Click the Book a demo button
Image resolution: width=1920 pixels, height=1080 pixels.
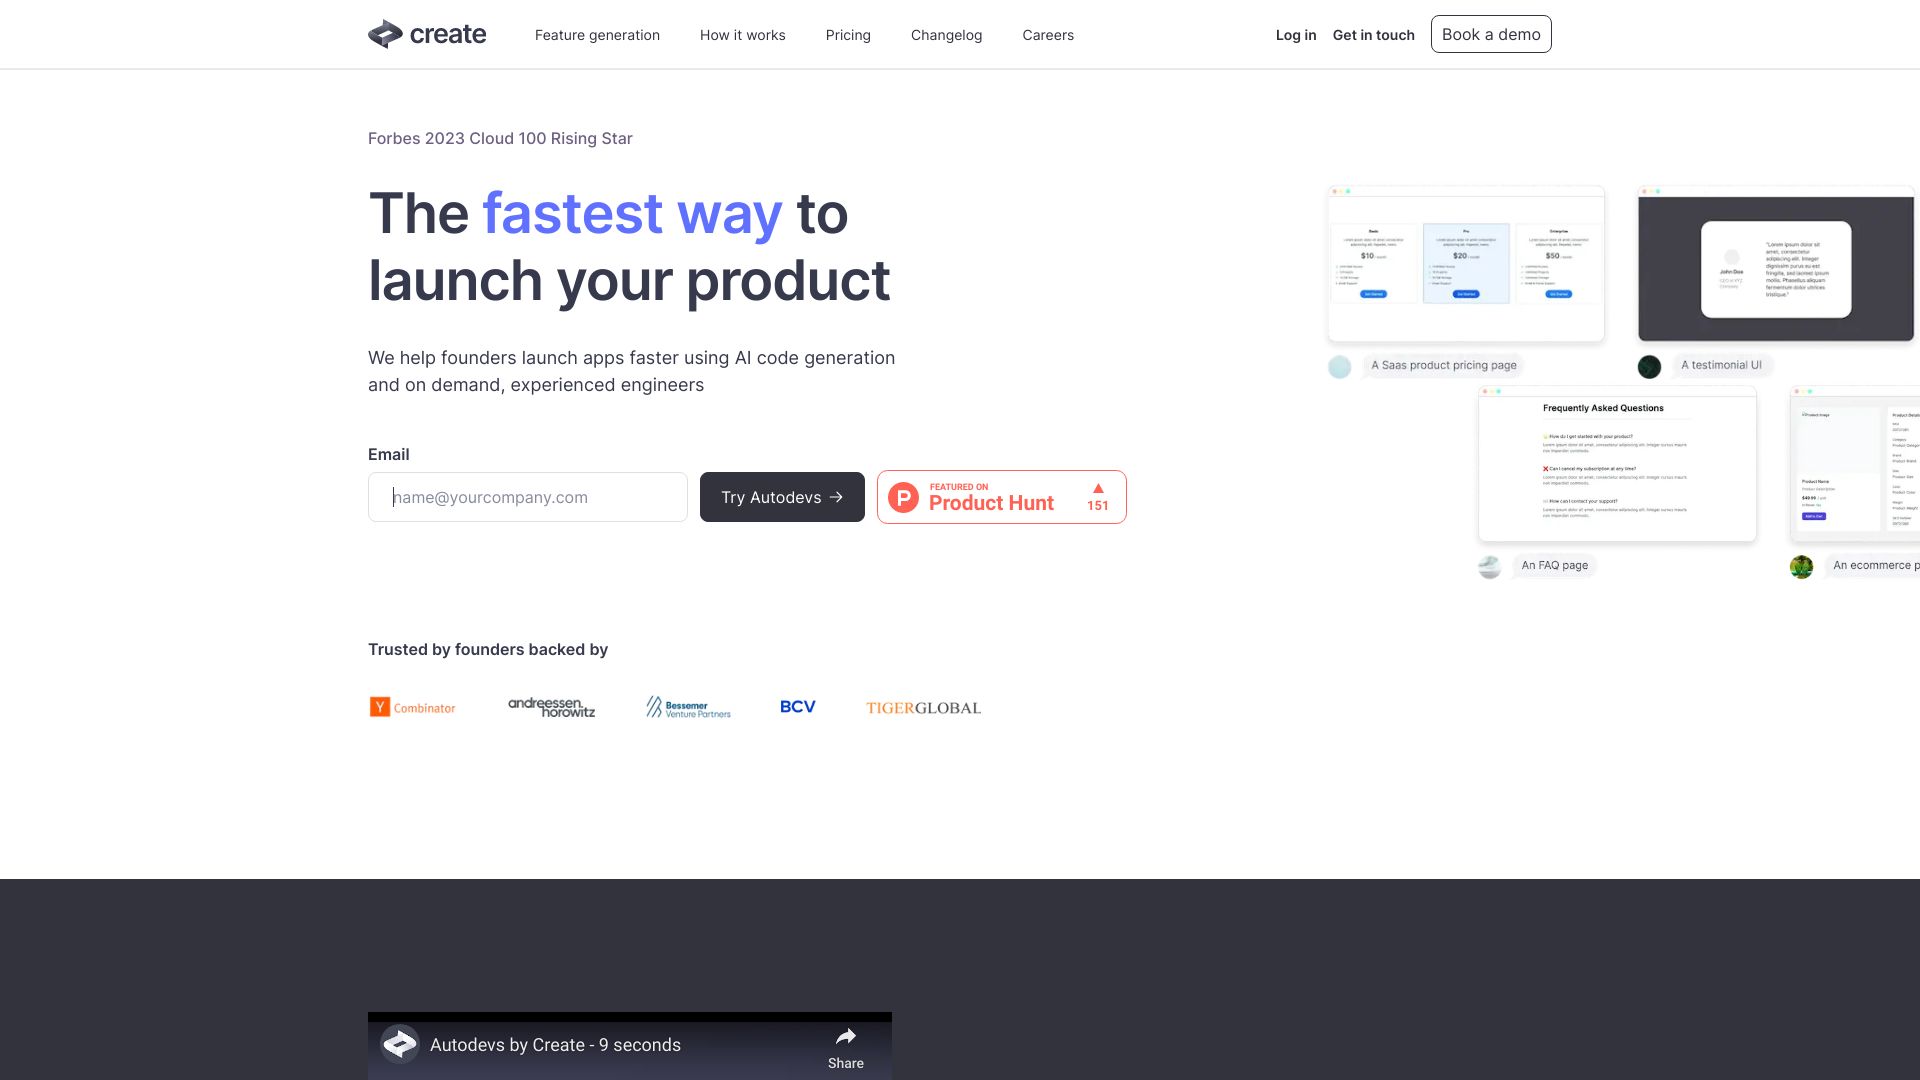pos(1490,34)
